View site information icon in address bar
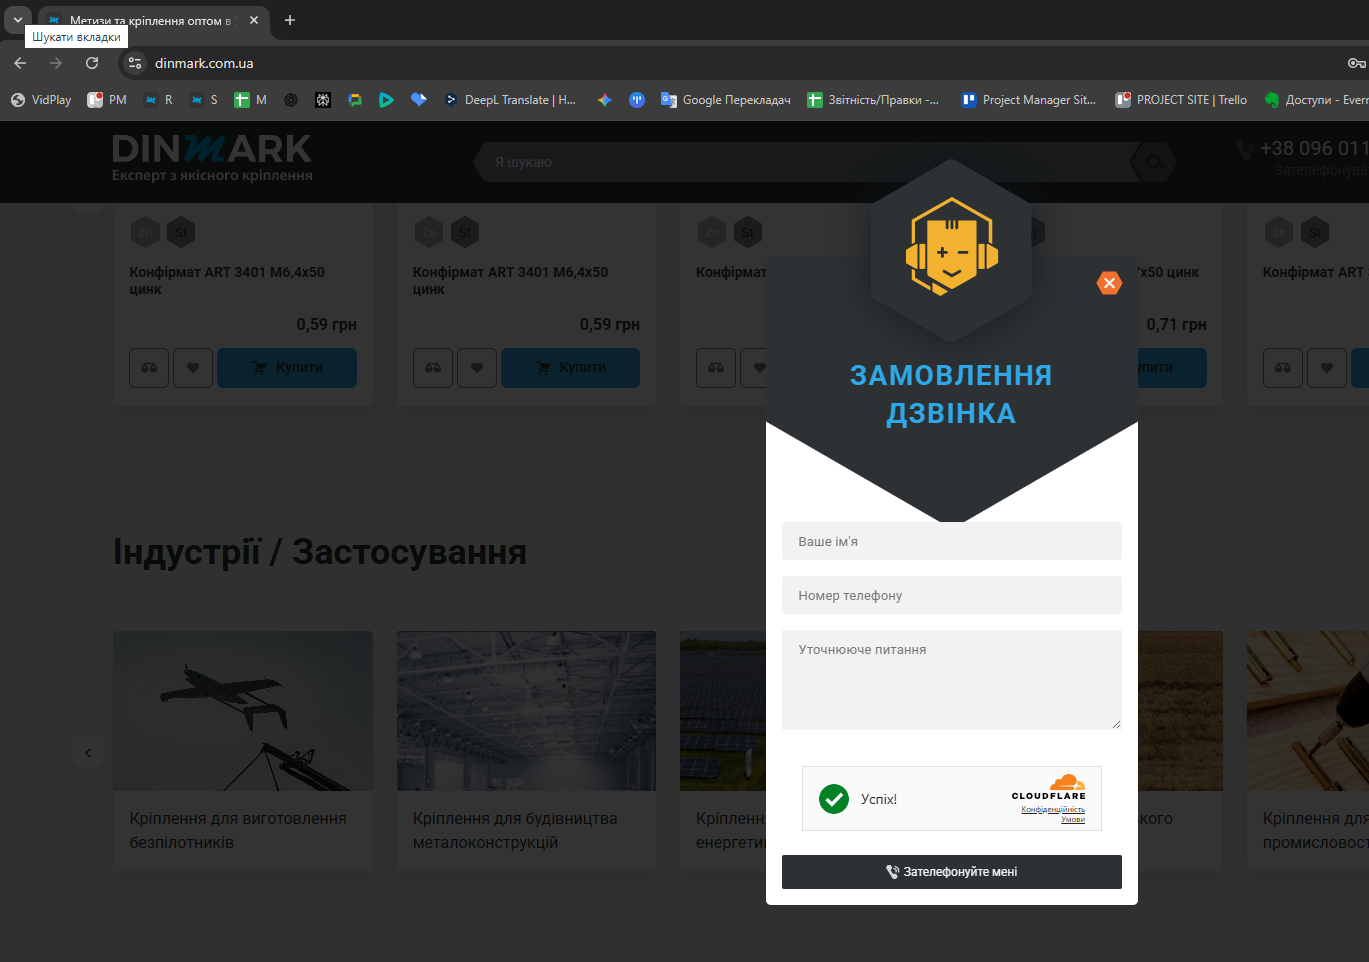This screenshot has height=962, width=1369. [135, 63]
